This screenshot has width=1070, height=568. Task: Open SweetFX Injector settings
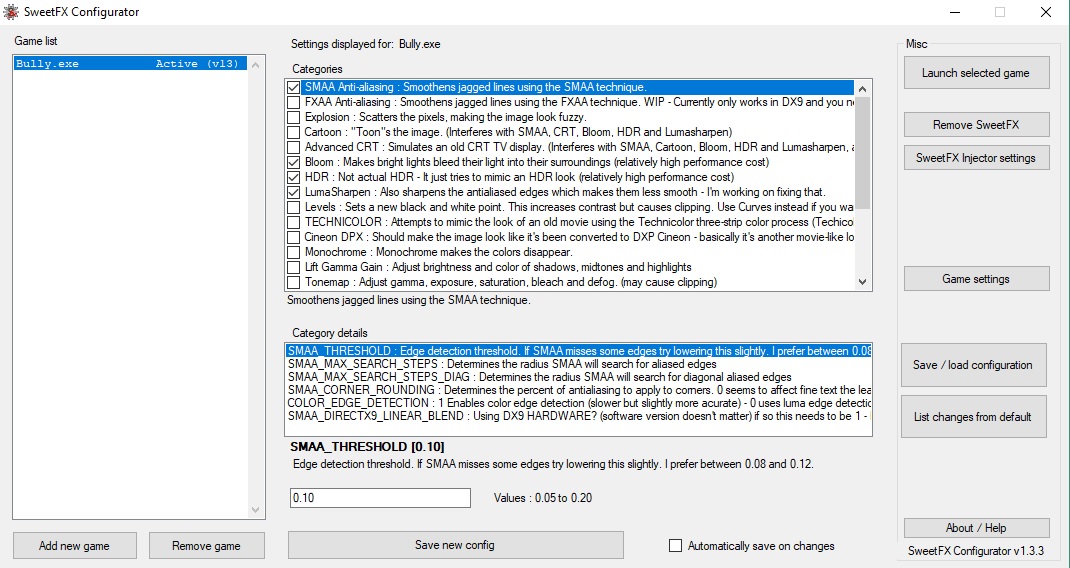pos(977,158)
